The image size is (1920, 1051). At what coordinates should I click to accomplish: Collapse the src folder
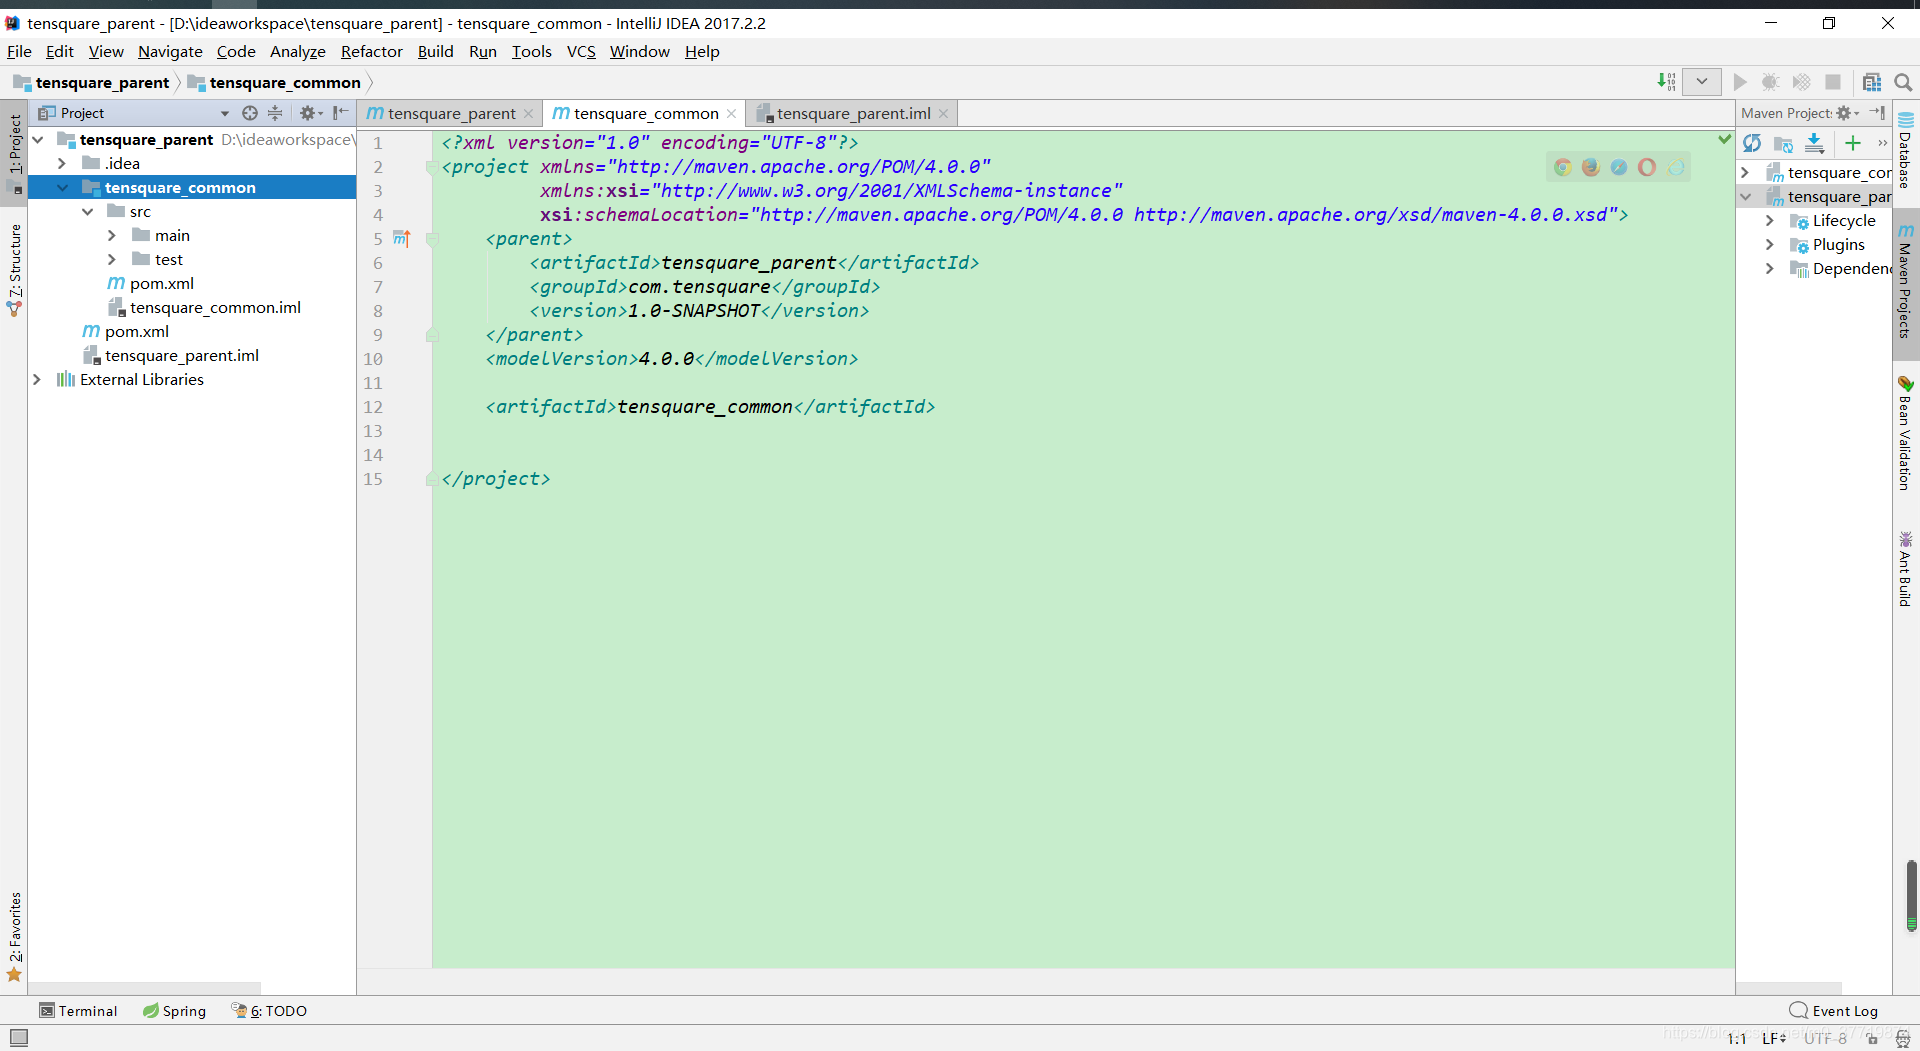click(88, 211)
